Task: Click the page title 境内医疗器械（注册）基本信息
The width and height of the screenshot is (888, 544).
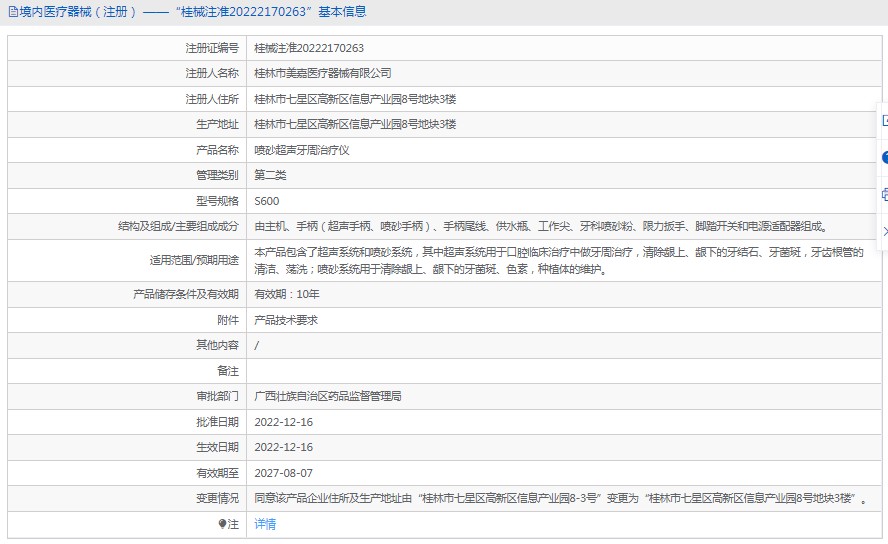Action: tap(193, 12)
